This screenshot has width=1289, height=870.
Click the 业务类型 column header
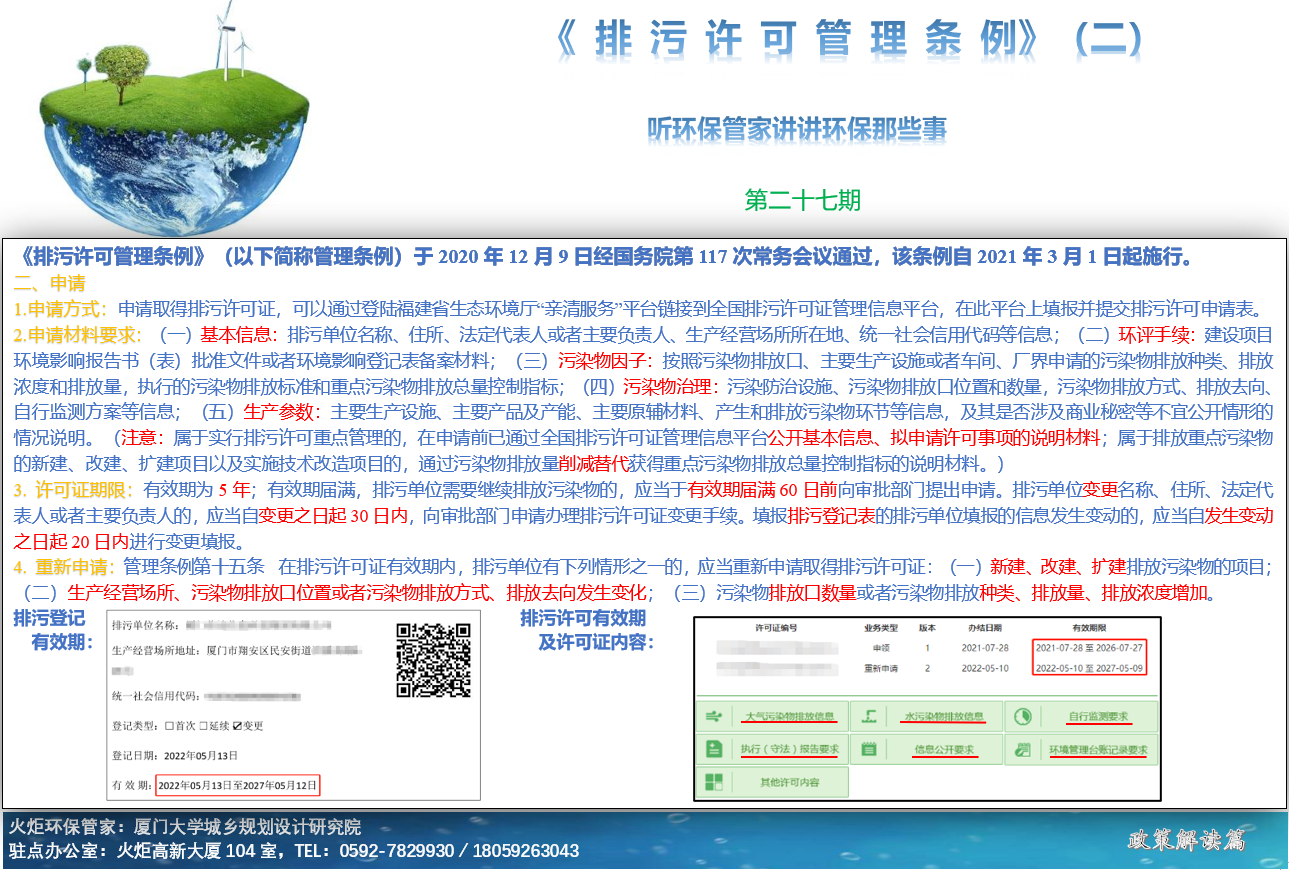[x=880, y=628]
